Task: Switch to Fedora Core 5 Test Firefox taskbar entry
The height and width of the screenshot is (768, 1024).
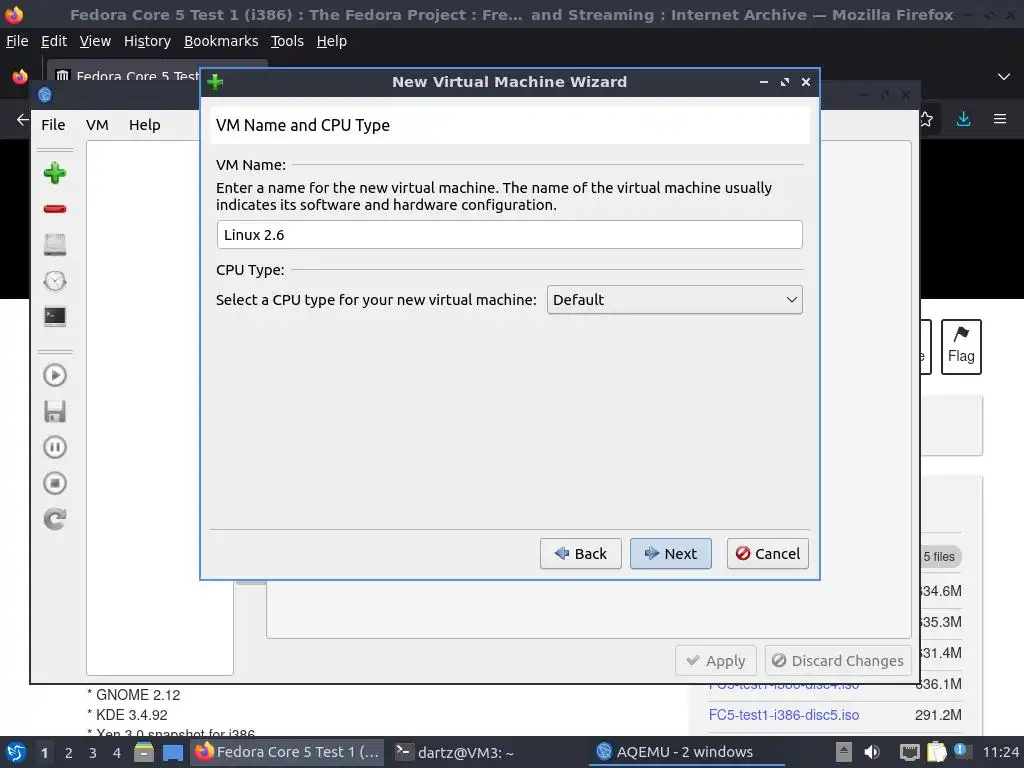Action: point(287,752)
